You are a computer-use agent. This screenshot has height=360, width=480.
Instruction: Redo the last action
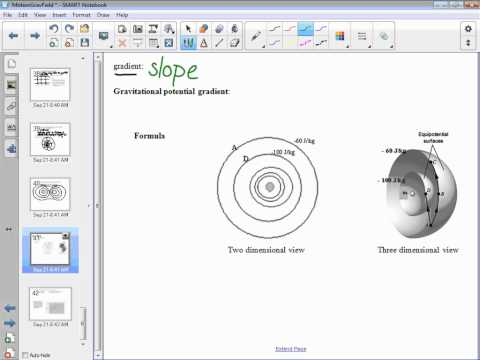tap(69, 29)
